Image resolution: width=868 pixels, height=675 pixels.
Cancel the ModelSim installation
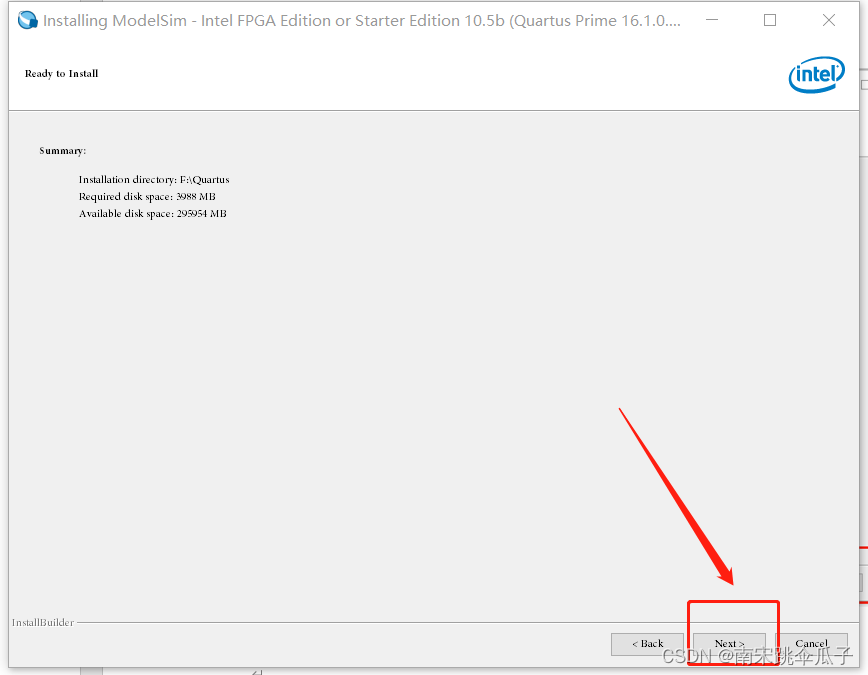pyautogui.click(x=811, y=644)
